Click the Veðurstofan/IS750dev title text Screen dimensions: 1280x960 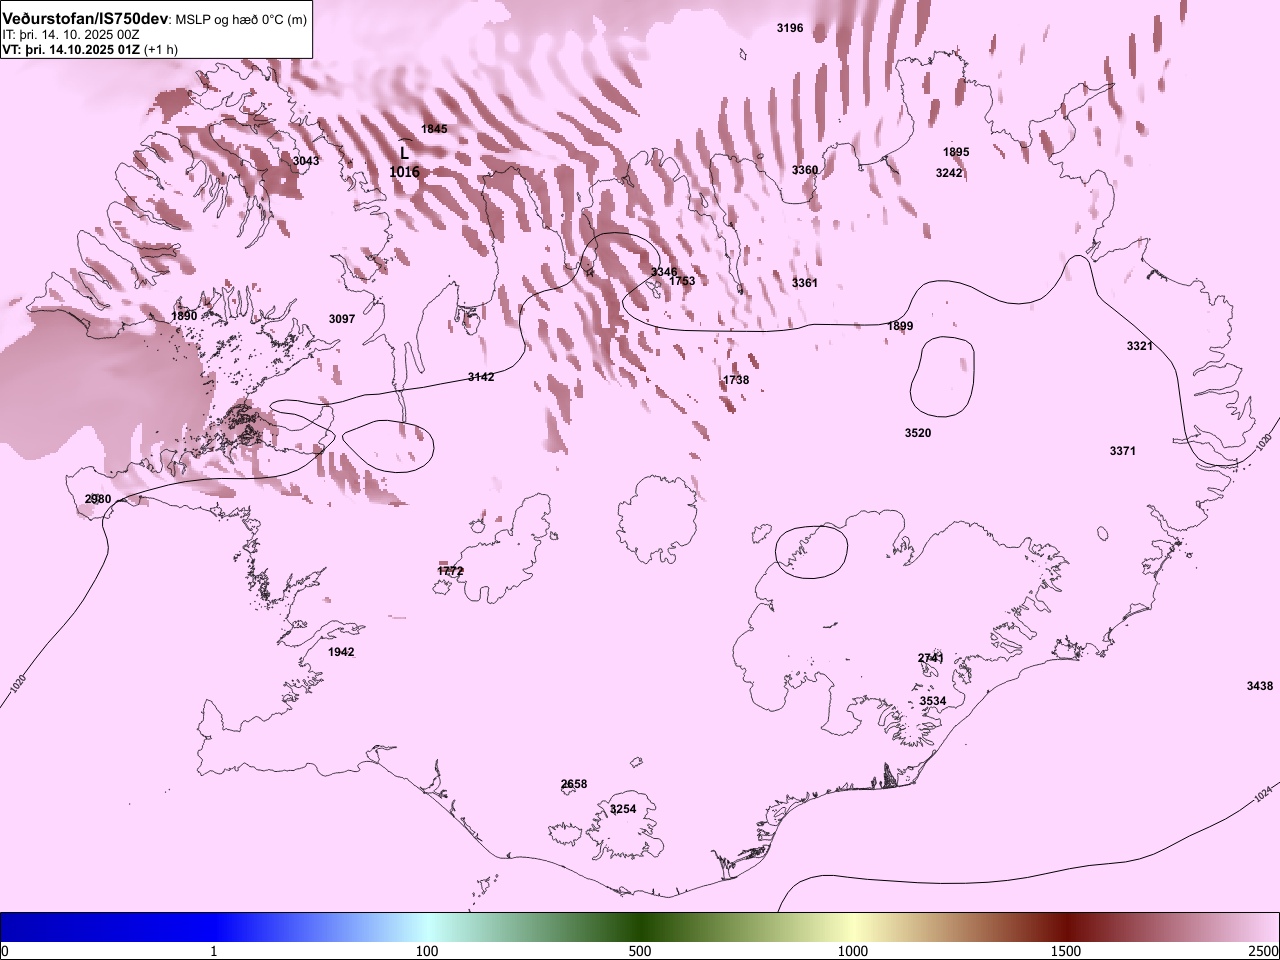click(86, 19)
